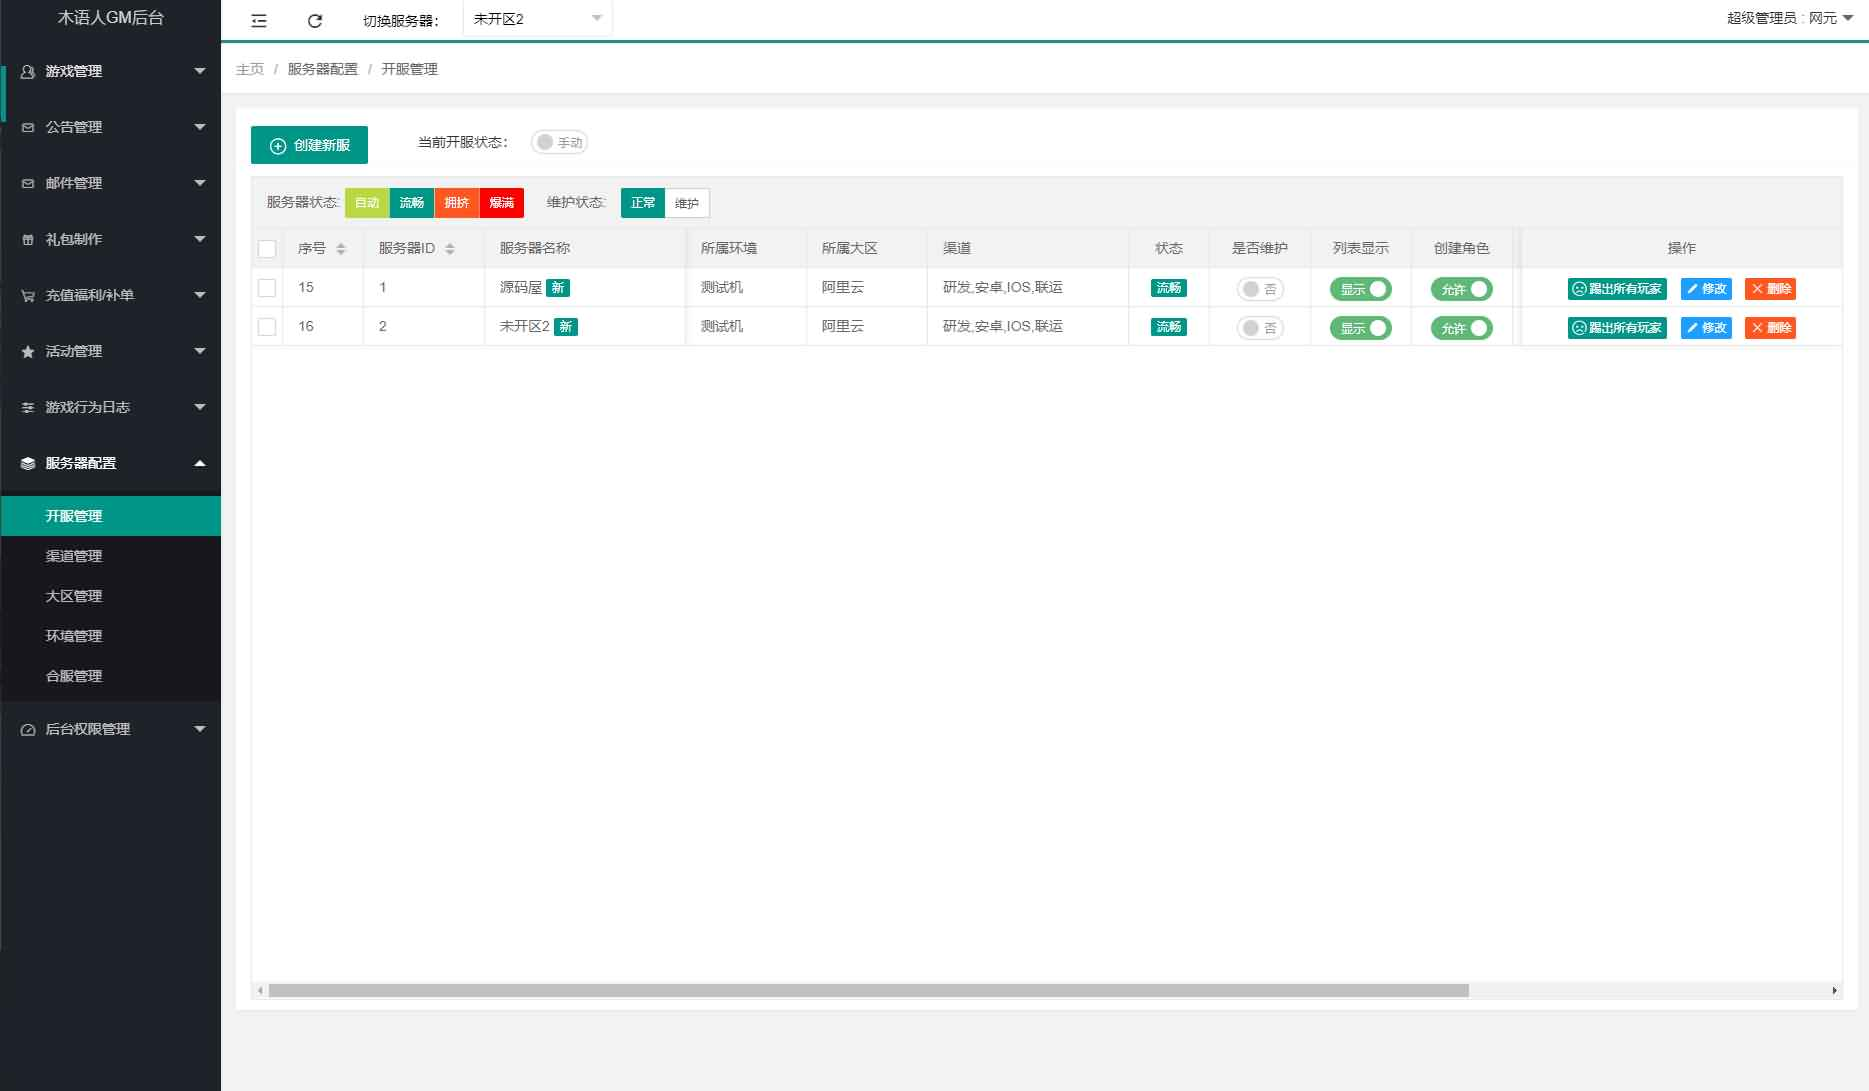Click the 新 badge next to 源码屋
This screenshot has width=1869, height=1091.
(558, 287)
